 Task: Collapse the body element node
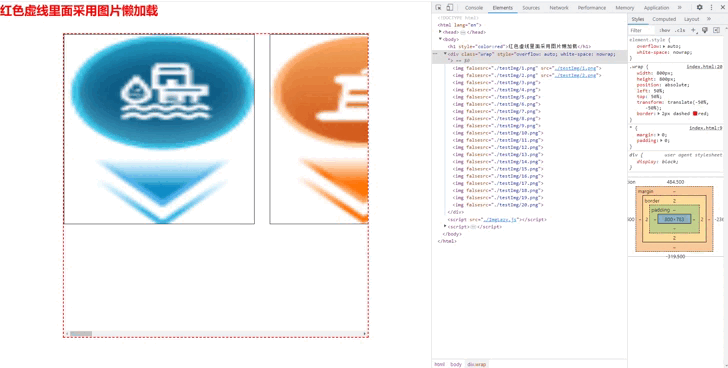coord(440,39)
